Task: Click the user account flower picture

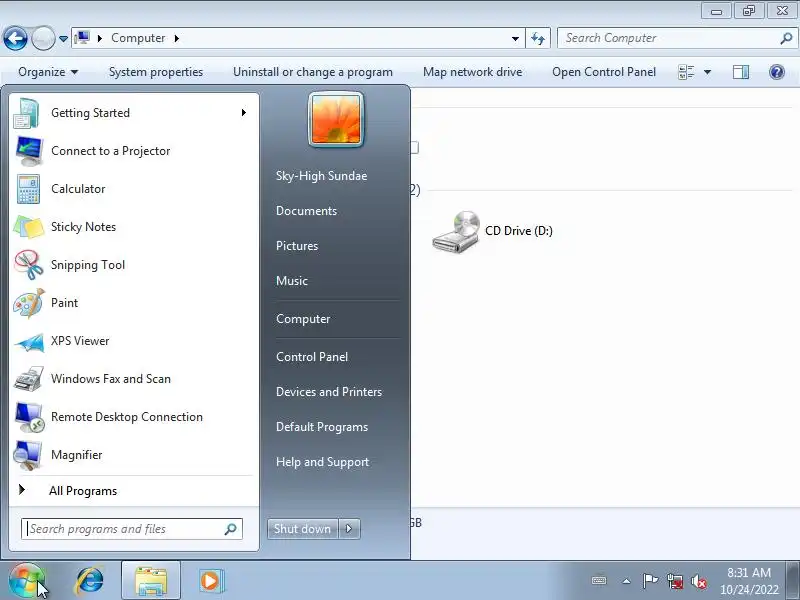Action: click(336, 119)
